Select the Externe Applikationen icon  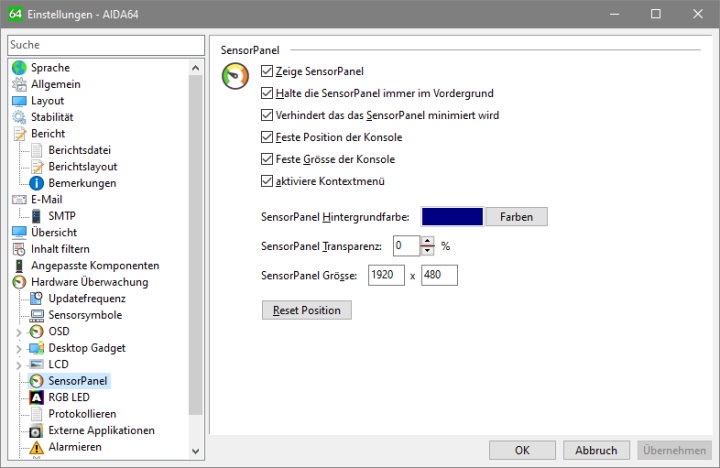pos(37,430)
